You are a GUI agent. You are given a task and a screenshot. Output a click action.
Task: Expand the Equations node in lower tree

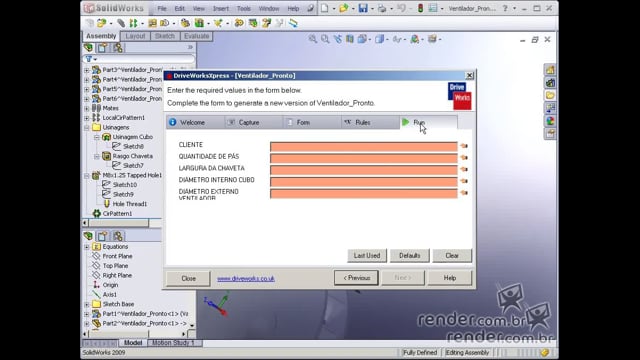click(x=87, y=247)
